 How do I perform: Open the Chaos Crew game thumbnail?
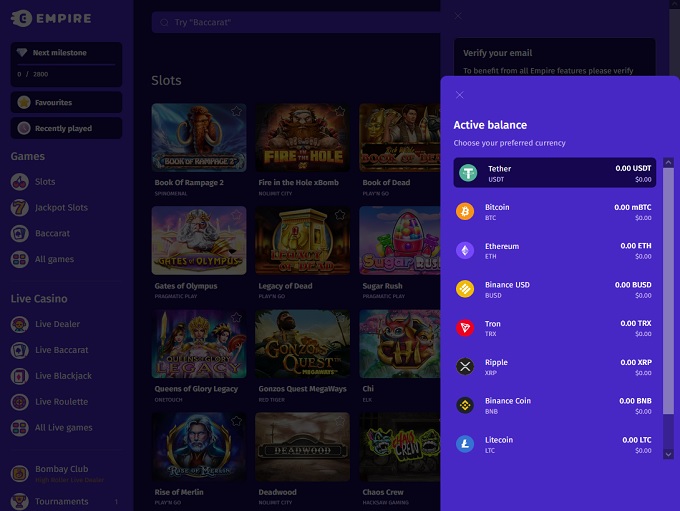(400, 447)
